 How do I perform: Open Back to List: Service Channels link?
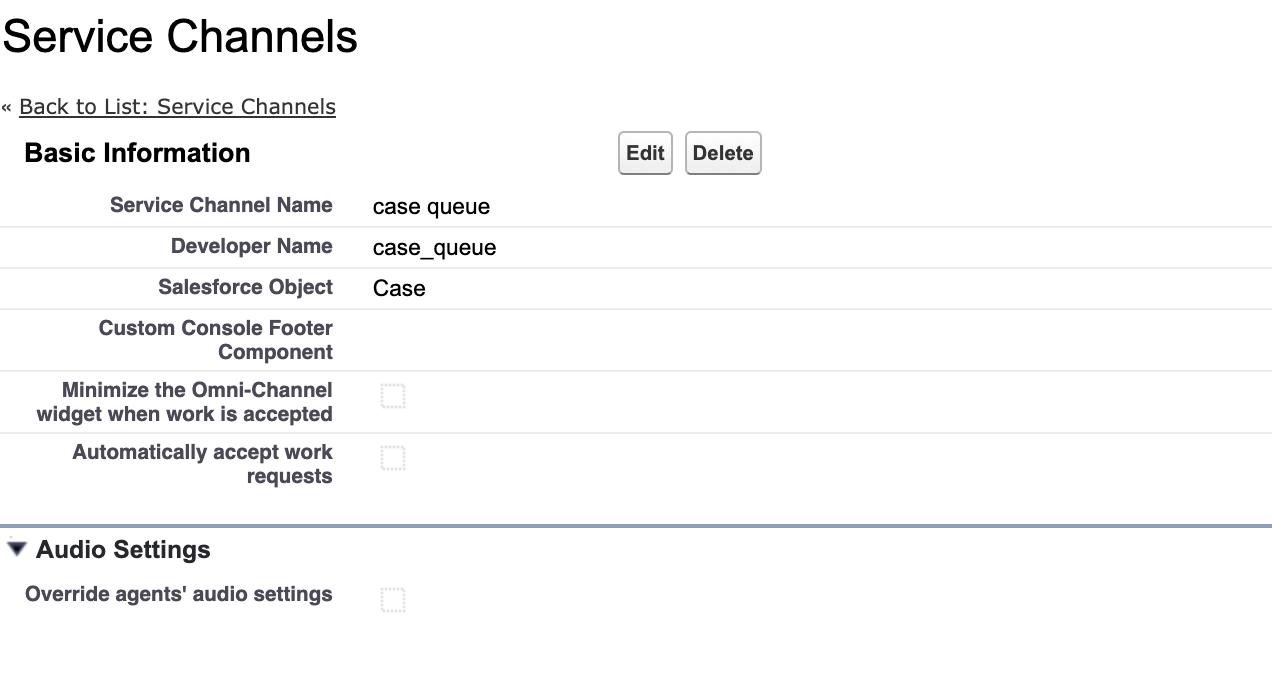click(177, 107)
